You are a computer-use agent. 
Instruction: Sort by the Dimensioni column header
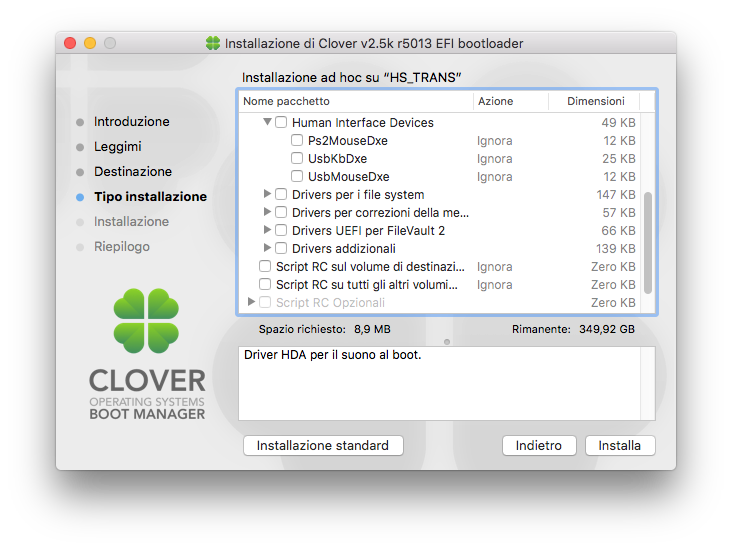[595, 101]
